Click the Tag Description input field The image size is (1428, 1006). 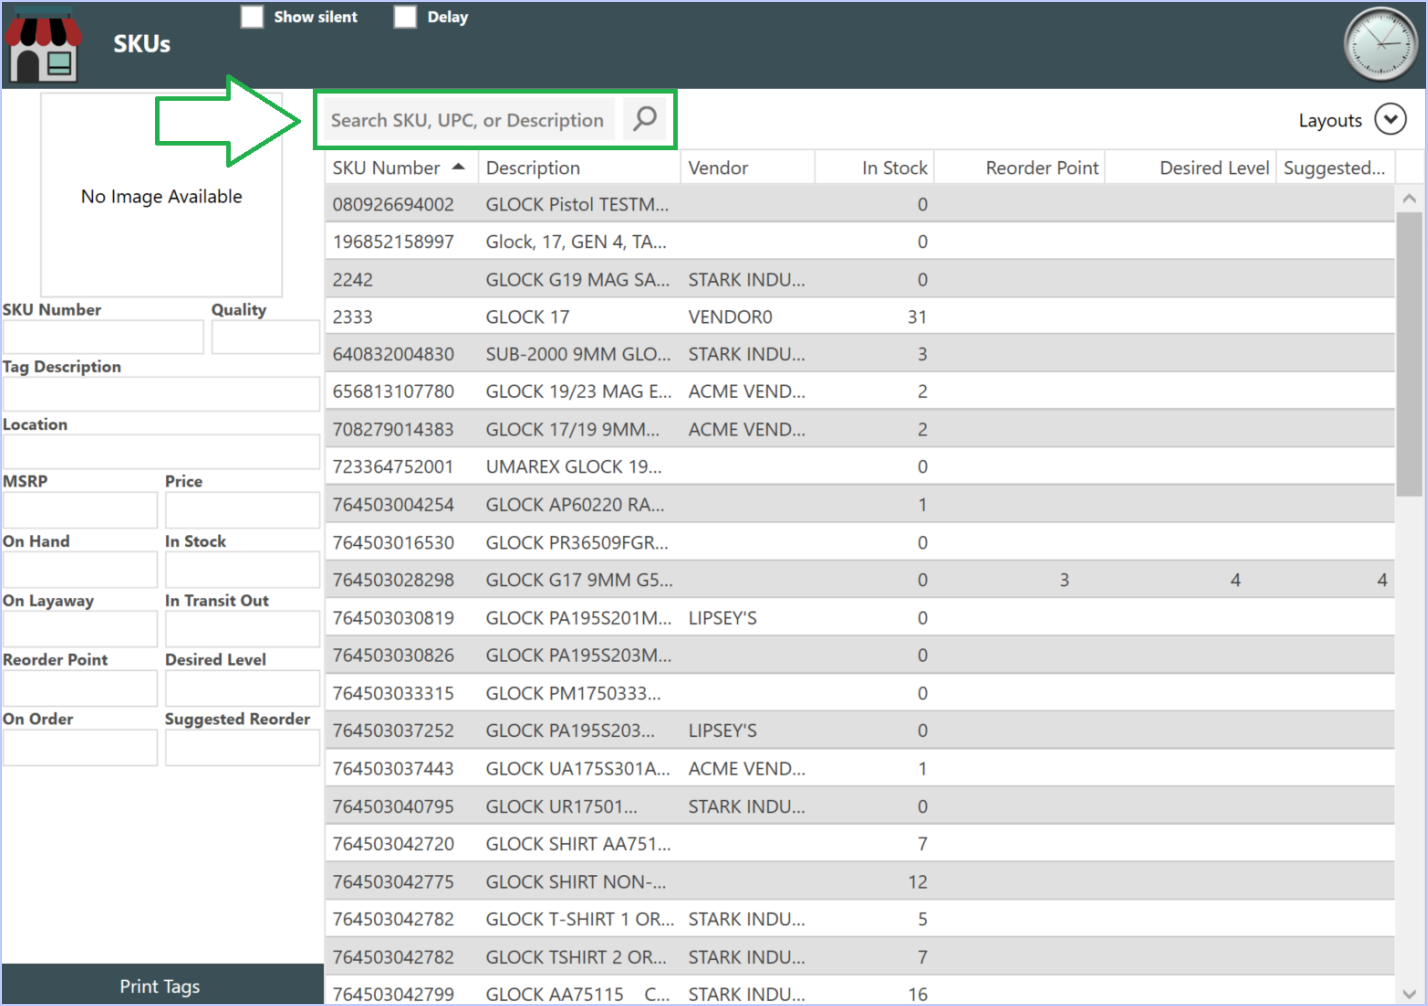tap(161, 394)
